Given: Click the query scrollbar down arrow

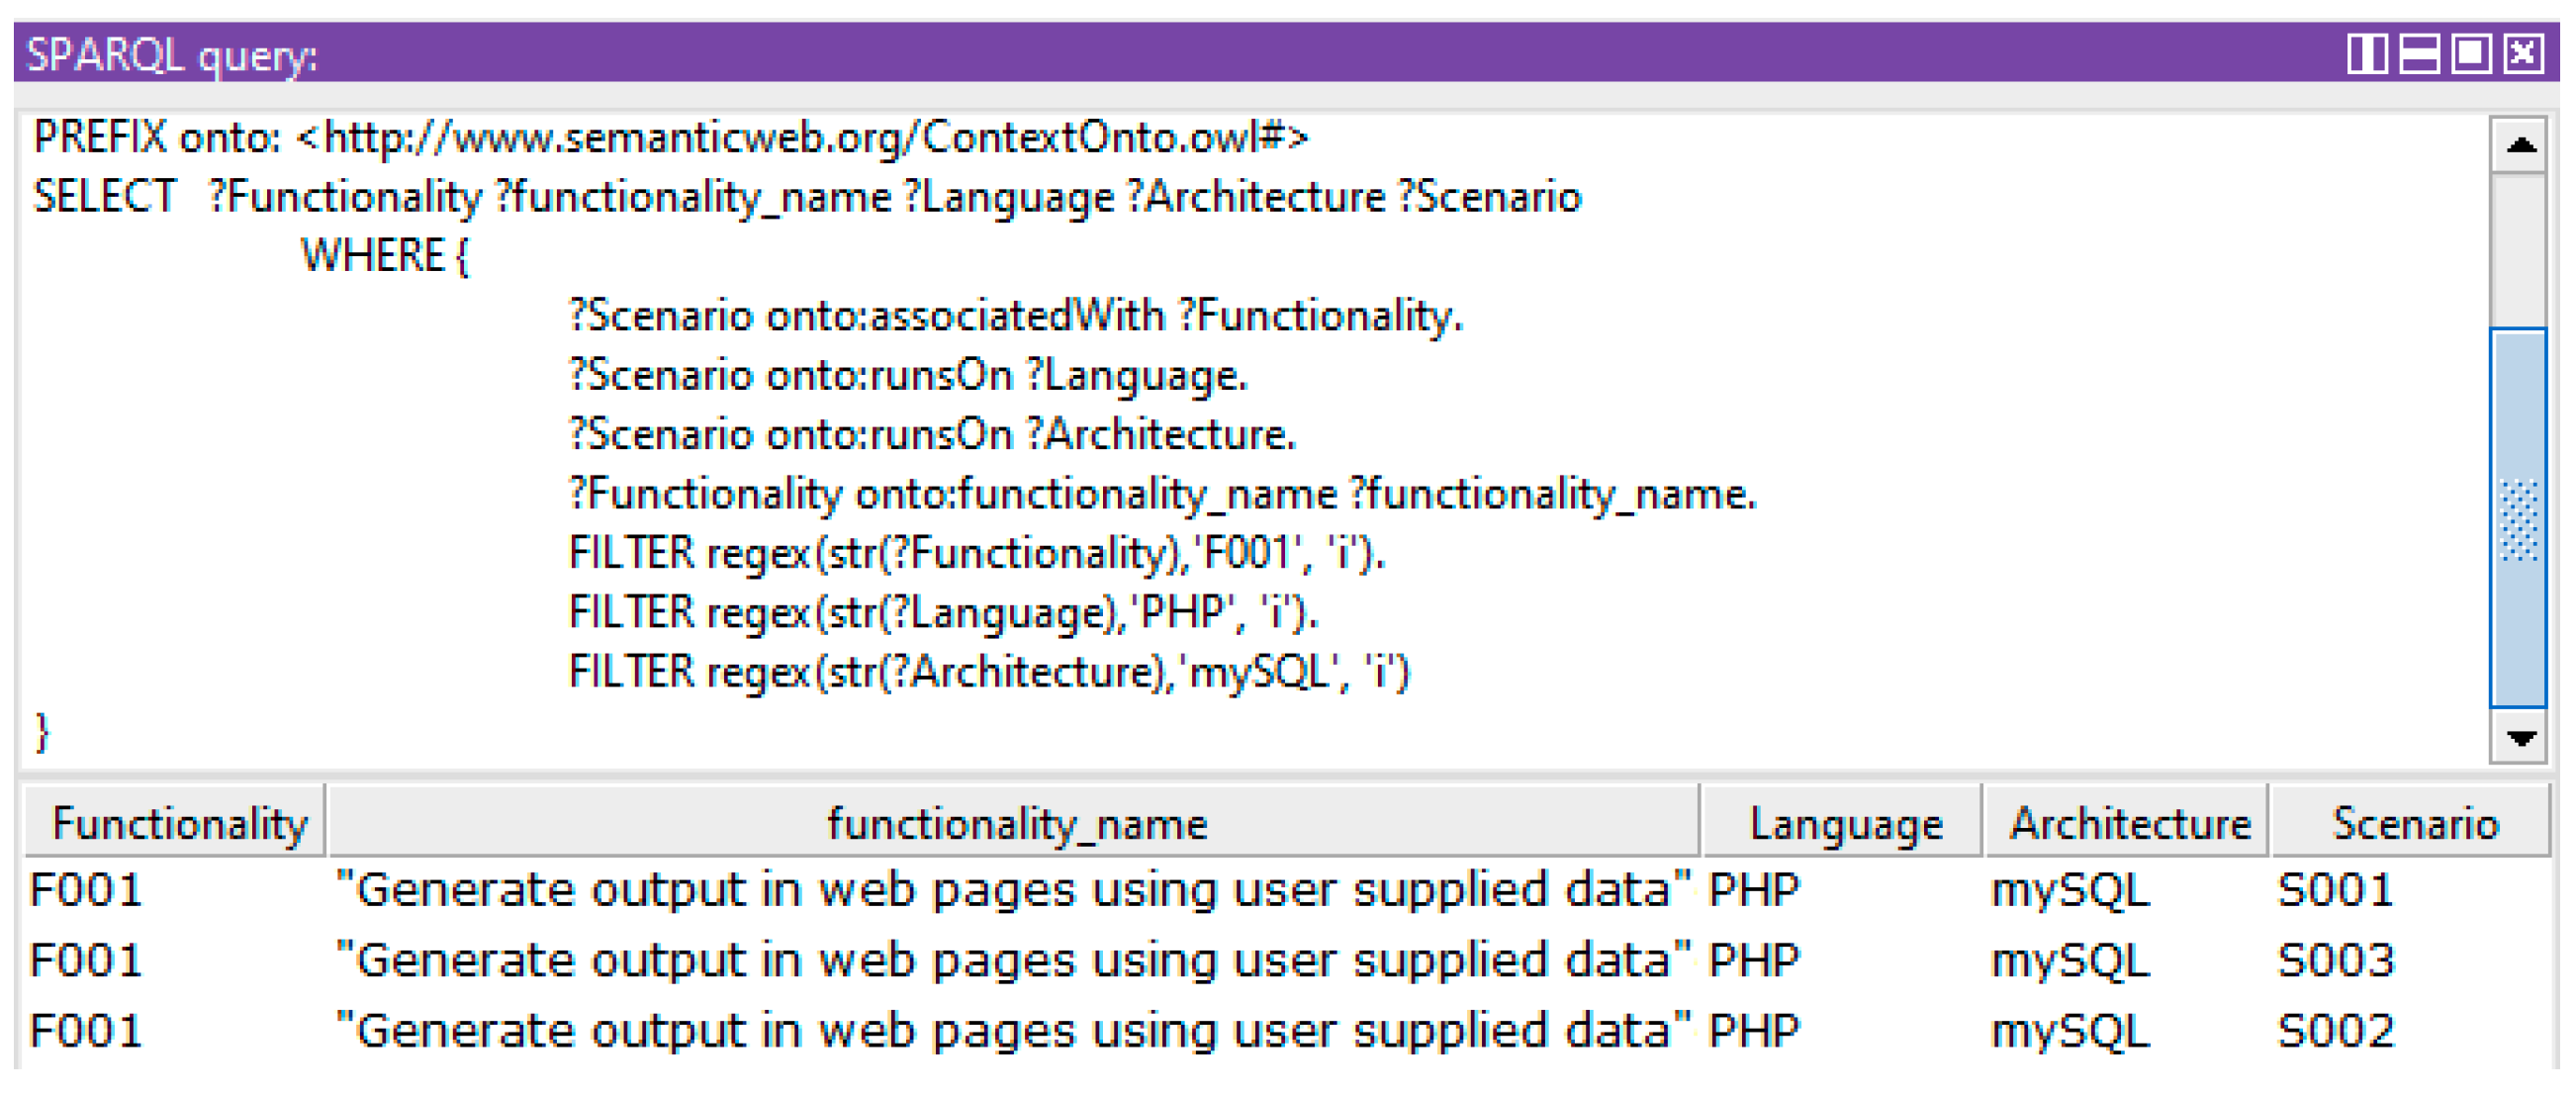Looking at the screenshot, I should click(x=2520, y=738).
